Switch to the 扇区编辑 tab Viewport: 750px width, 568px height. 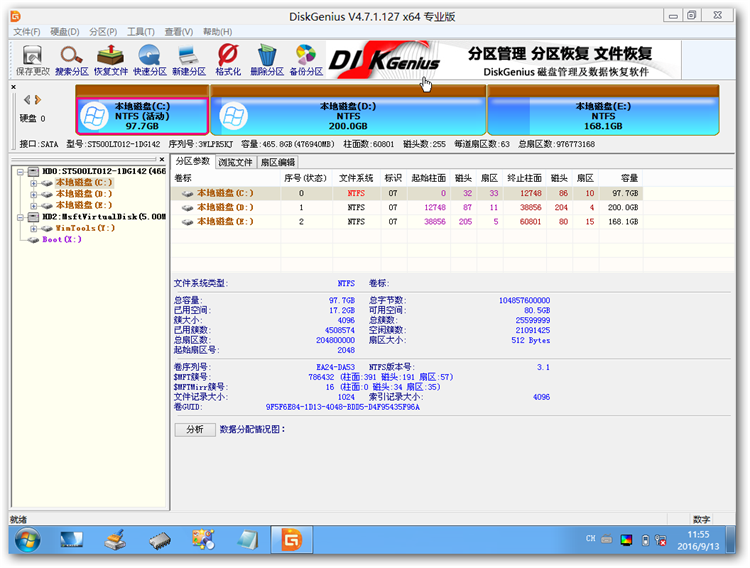pos(278,162)
